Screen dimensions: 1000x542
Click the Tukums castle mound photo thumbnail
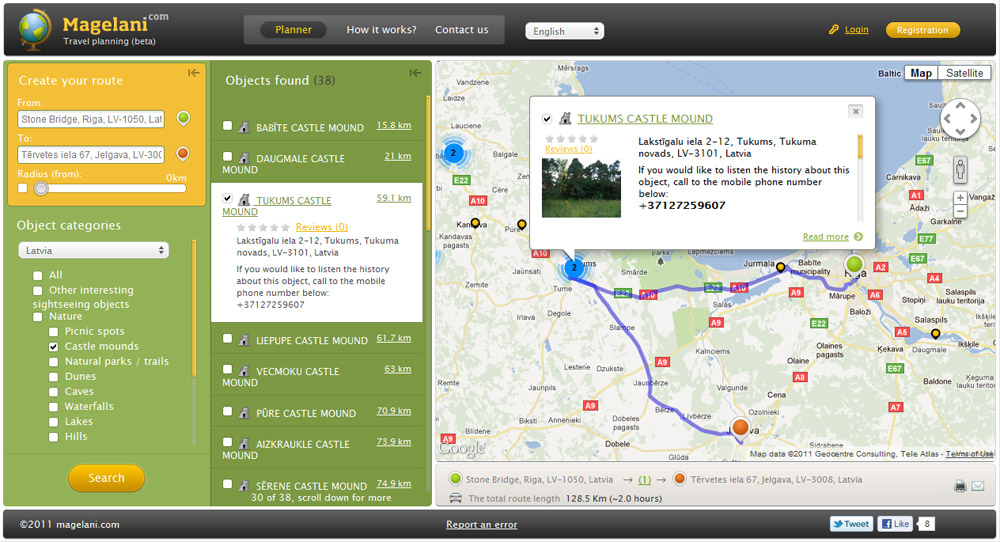581,188
